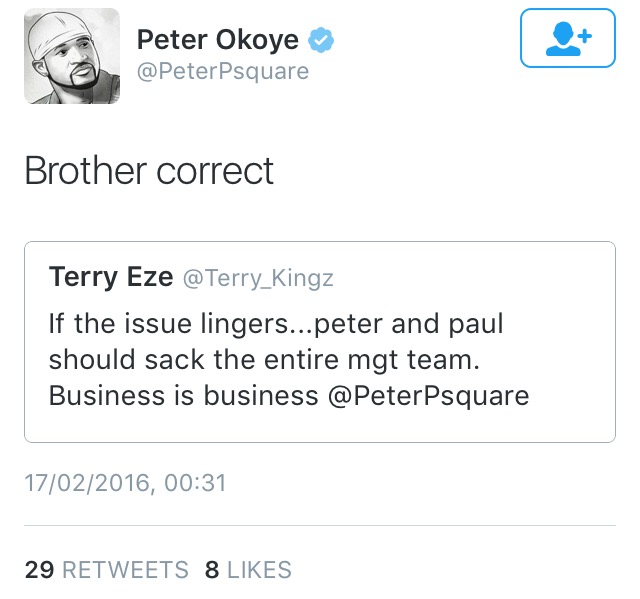Open Peter Okoye's profile avatar
This screenshot has width=640, height=599.
72,55
